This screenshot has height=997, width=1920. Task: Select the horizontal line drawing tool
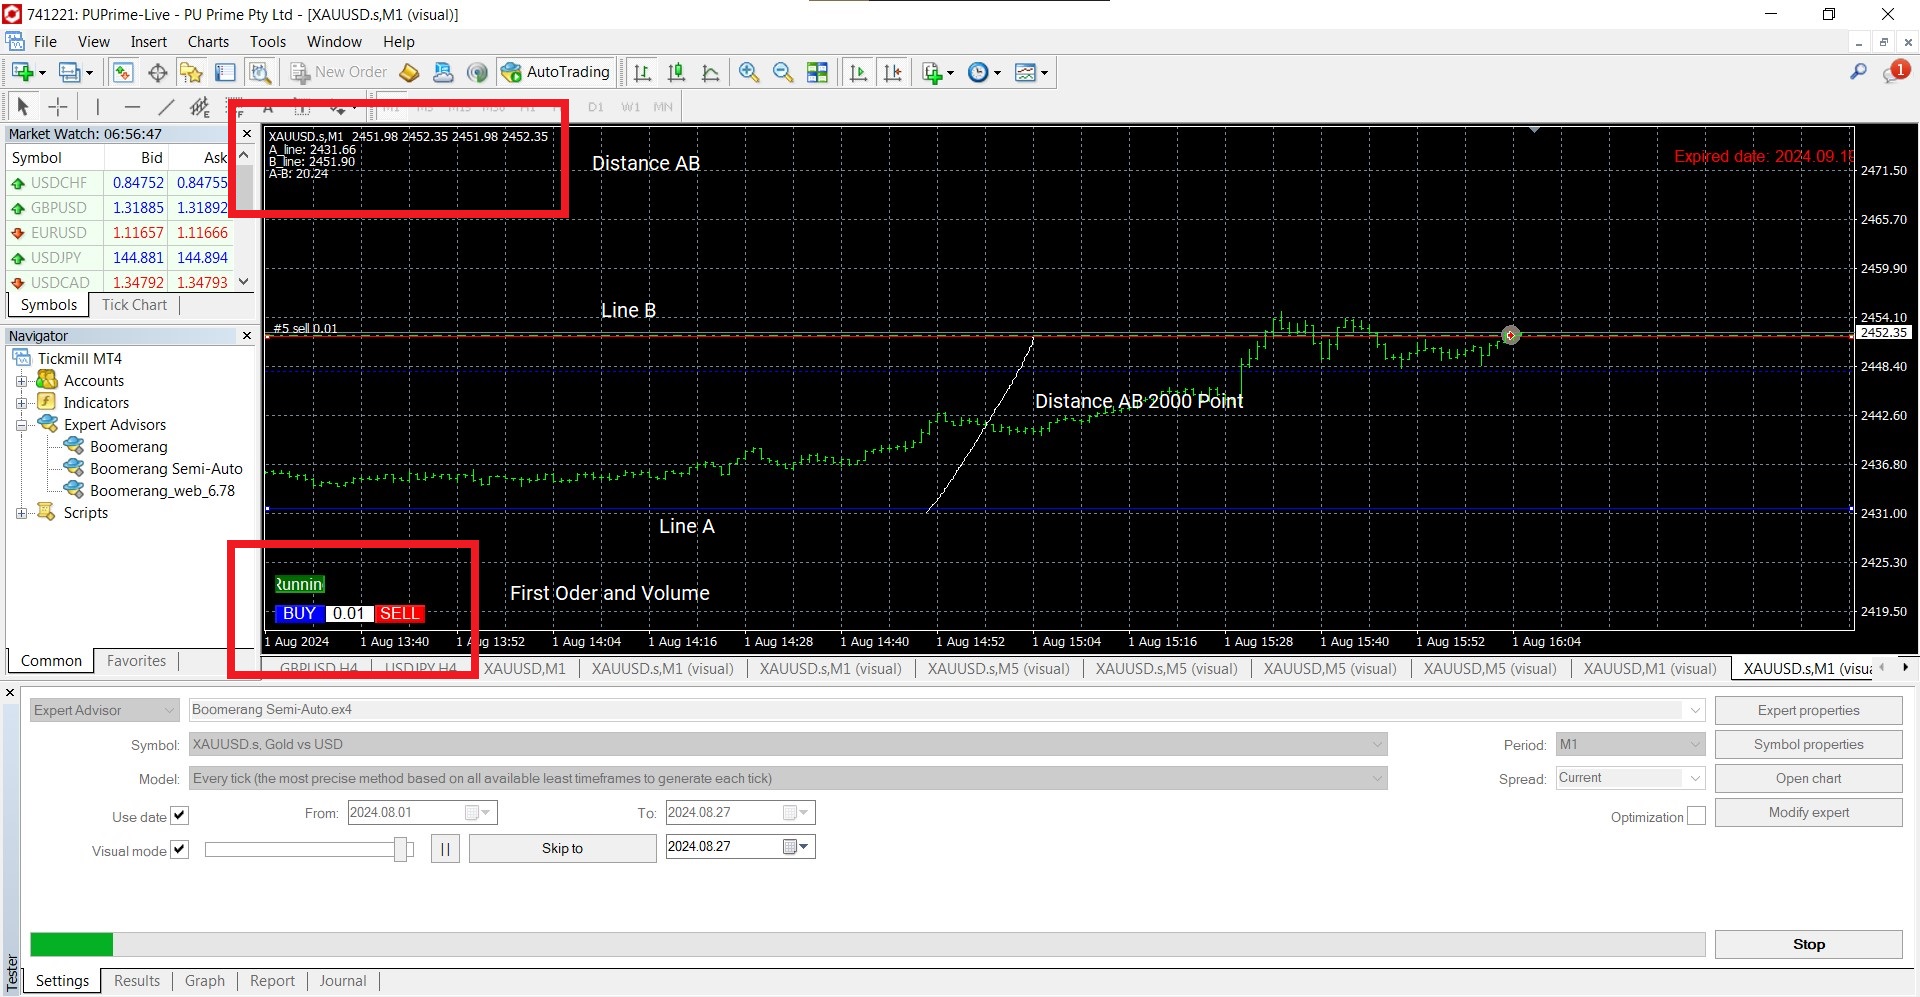132,106
